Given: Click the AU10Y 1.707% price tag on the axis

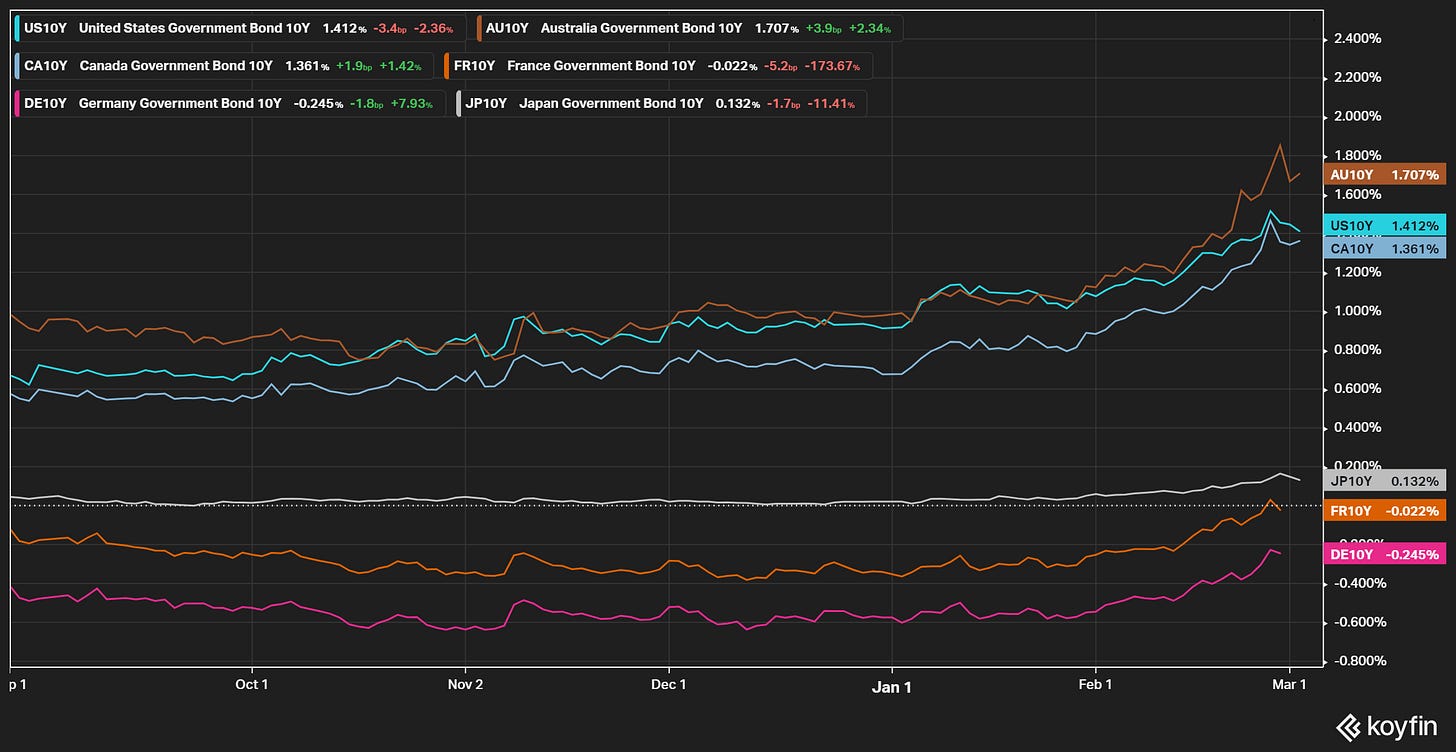Looking at the screenshot, I should click(1385, 174).
